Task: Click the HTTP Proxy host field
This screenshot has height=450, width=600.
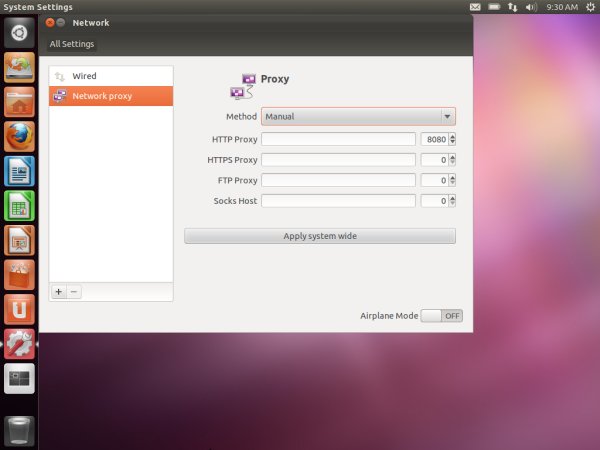Action: click(x=338, y=139)
